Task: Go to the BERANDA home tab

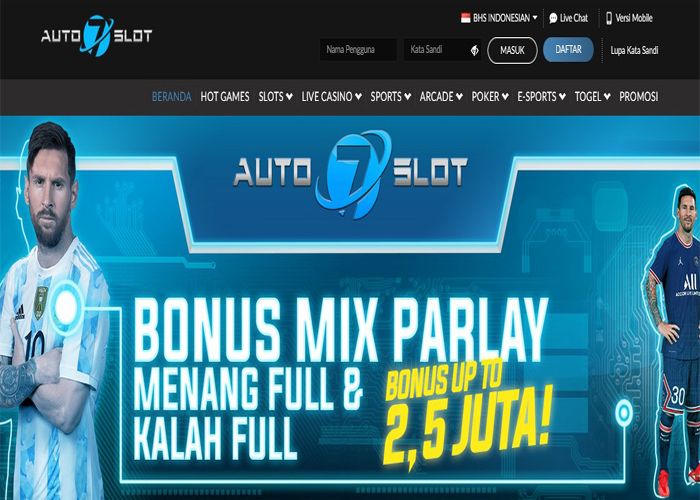Action: pyautogui.click(x=171, y=96)
